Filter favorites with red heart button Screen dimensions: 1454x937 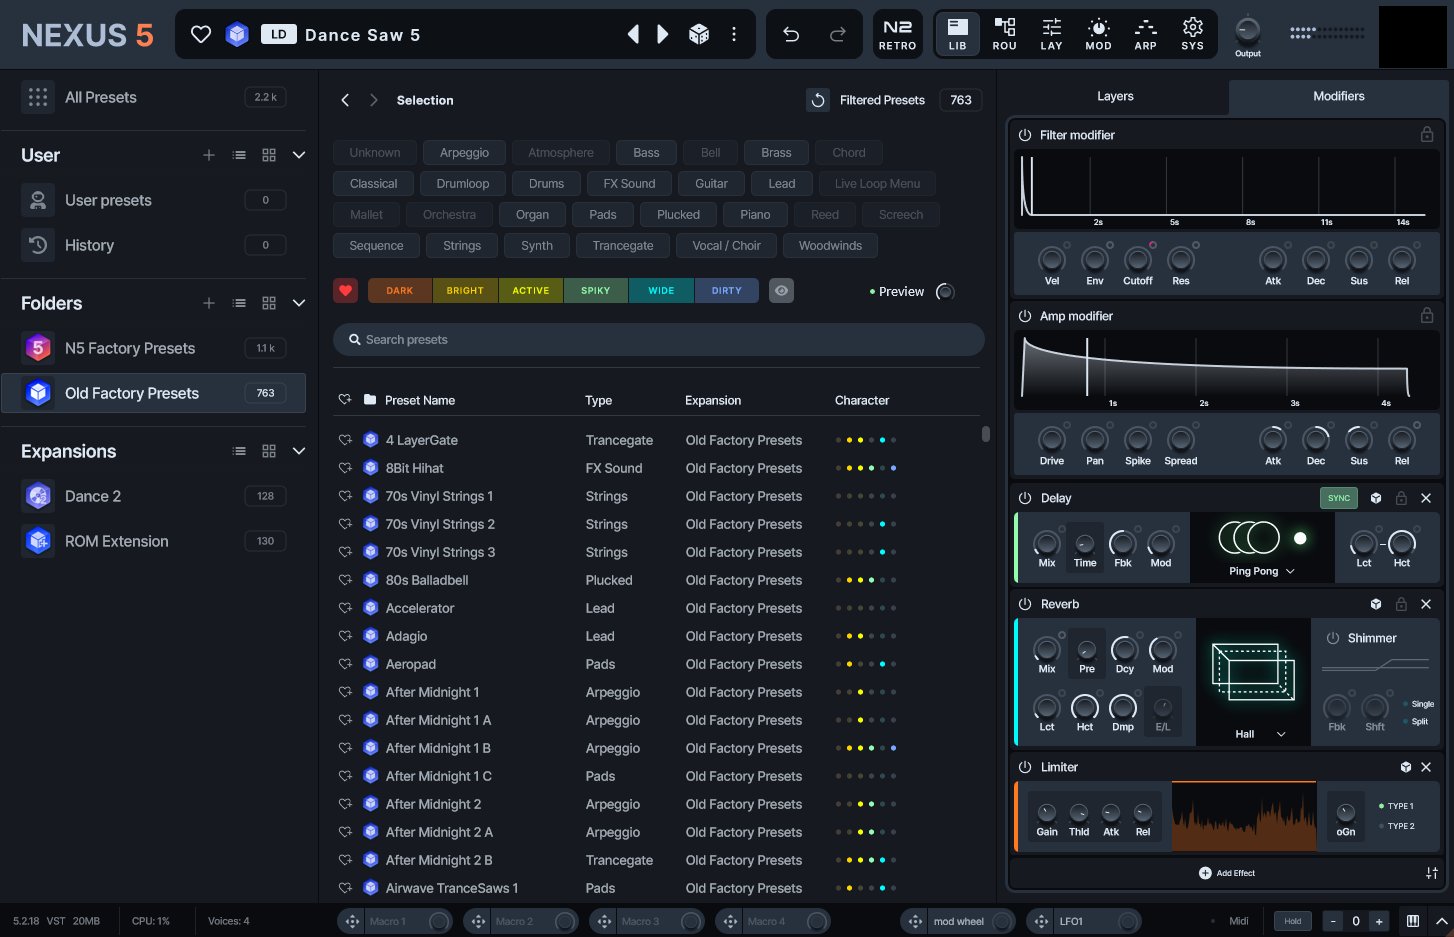[x=346, y=291]
